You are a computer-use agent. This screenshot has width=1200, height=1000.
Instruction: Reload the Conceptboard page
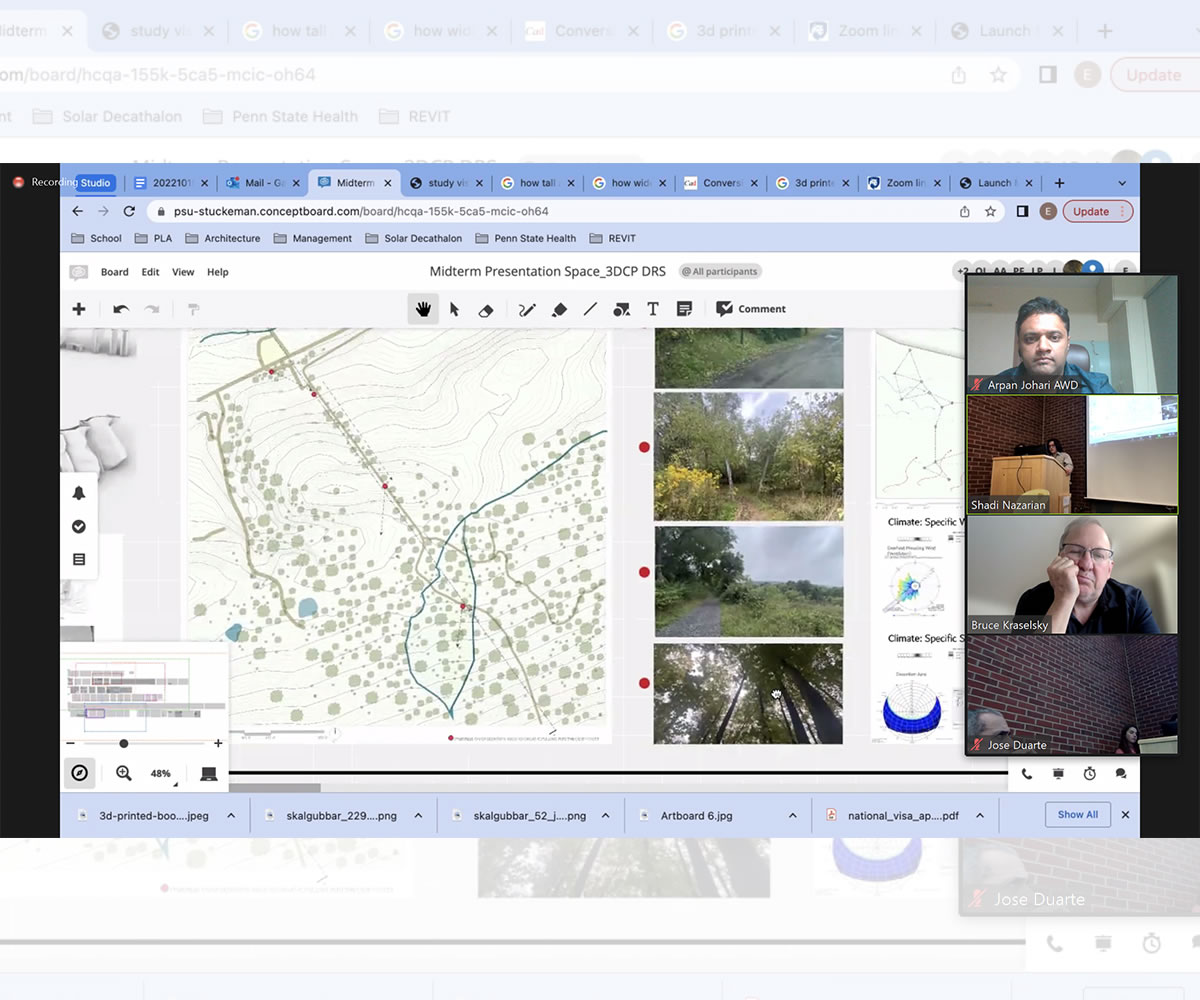tap(129, 211)
